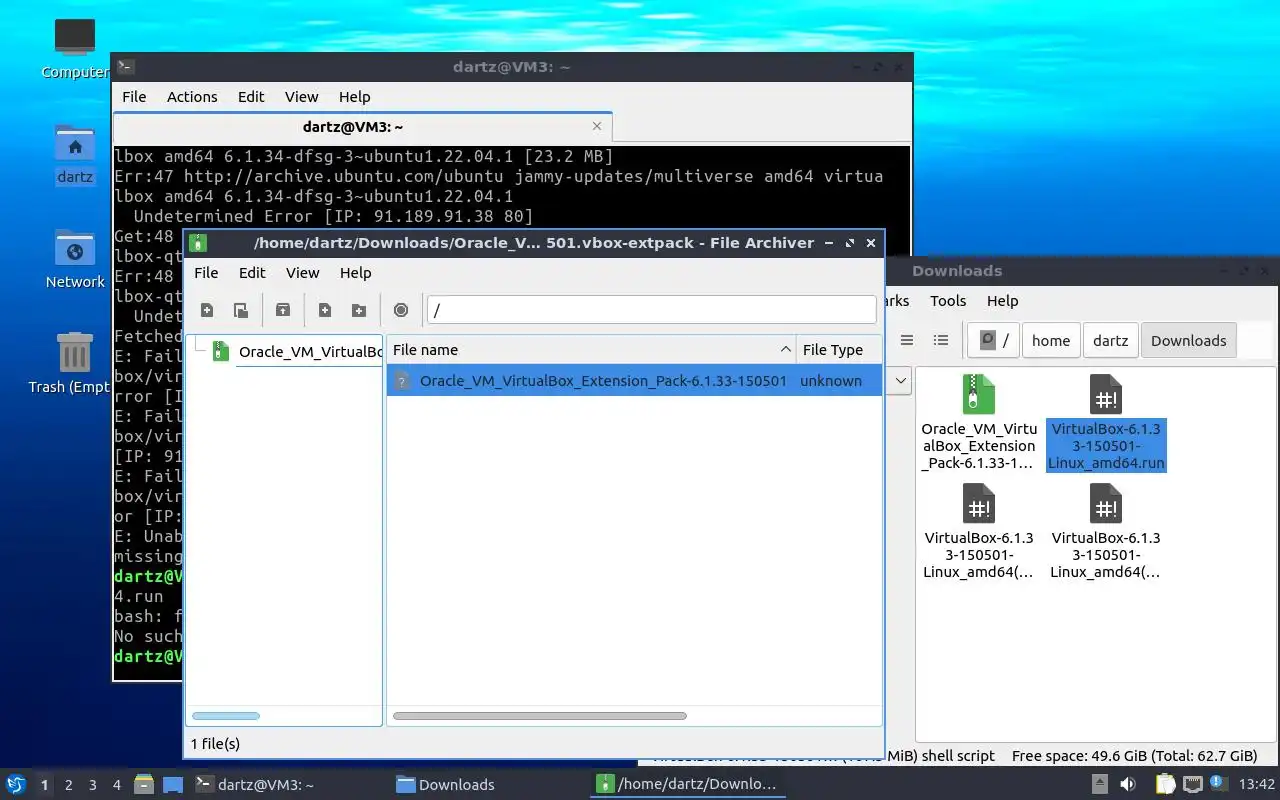
Task: Activate /home/dartz/Downlo... archiver taskbar button
Action: (x=687, y=784)
